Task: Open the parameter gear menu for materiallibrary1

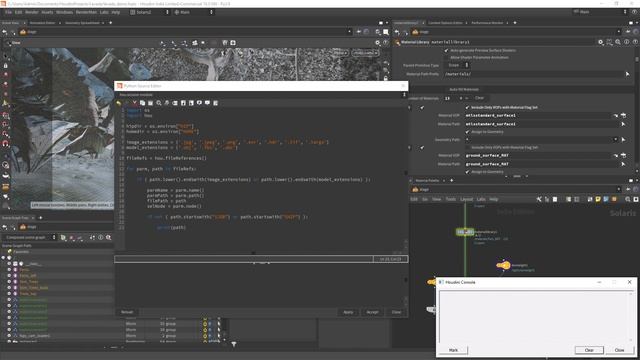Action: (600, 42)
